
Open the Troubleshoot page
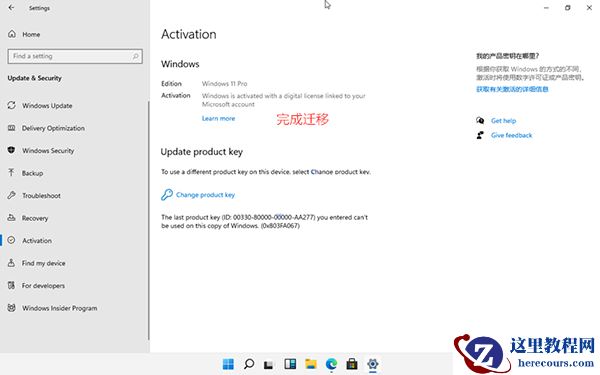(x=41, y=196)
